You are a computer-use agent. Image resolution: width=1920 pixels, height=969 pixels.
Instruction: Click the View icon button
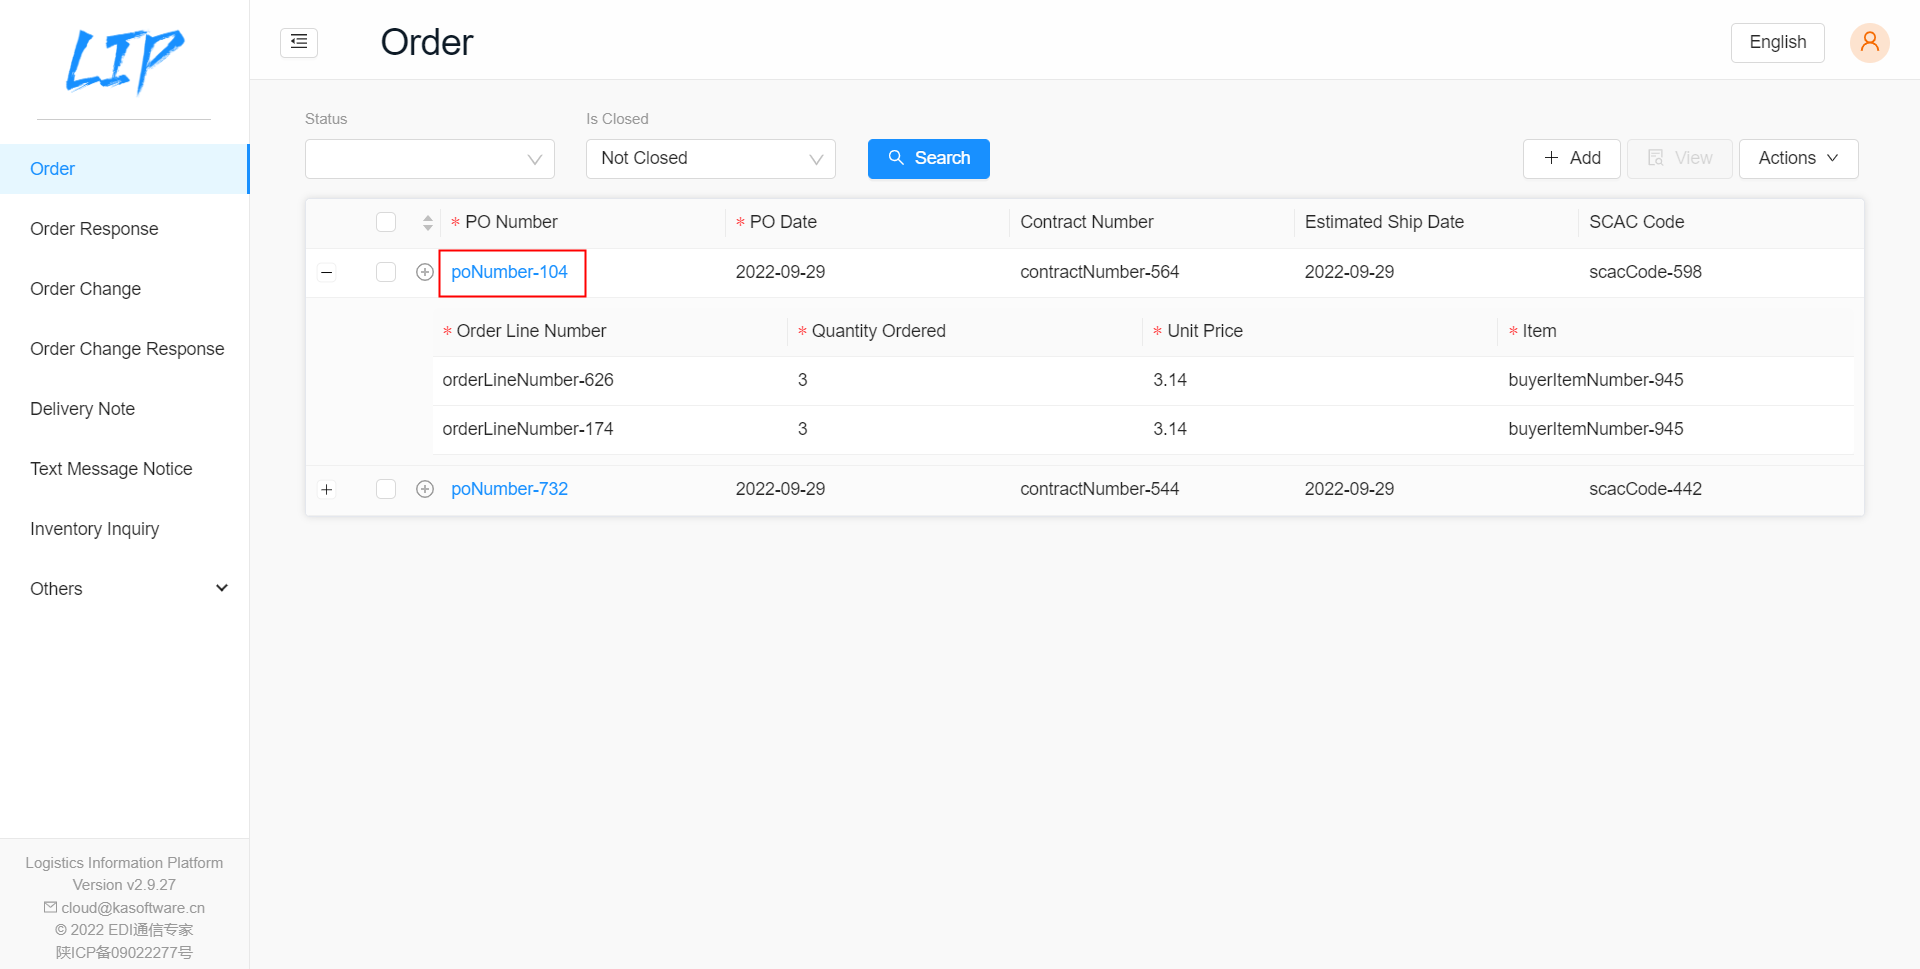click(x=1656, y=158)
